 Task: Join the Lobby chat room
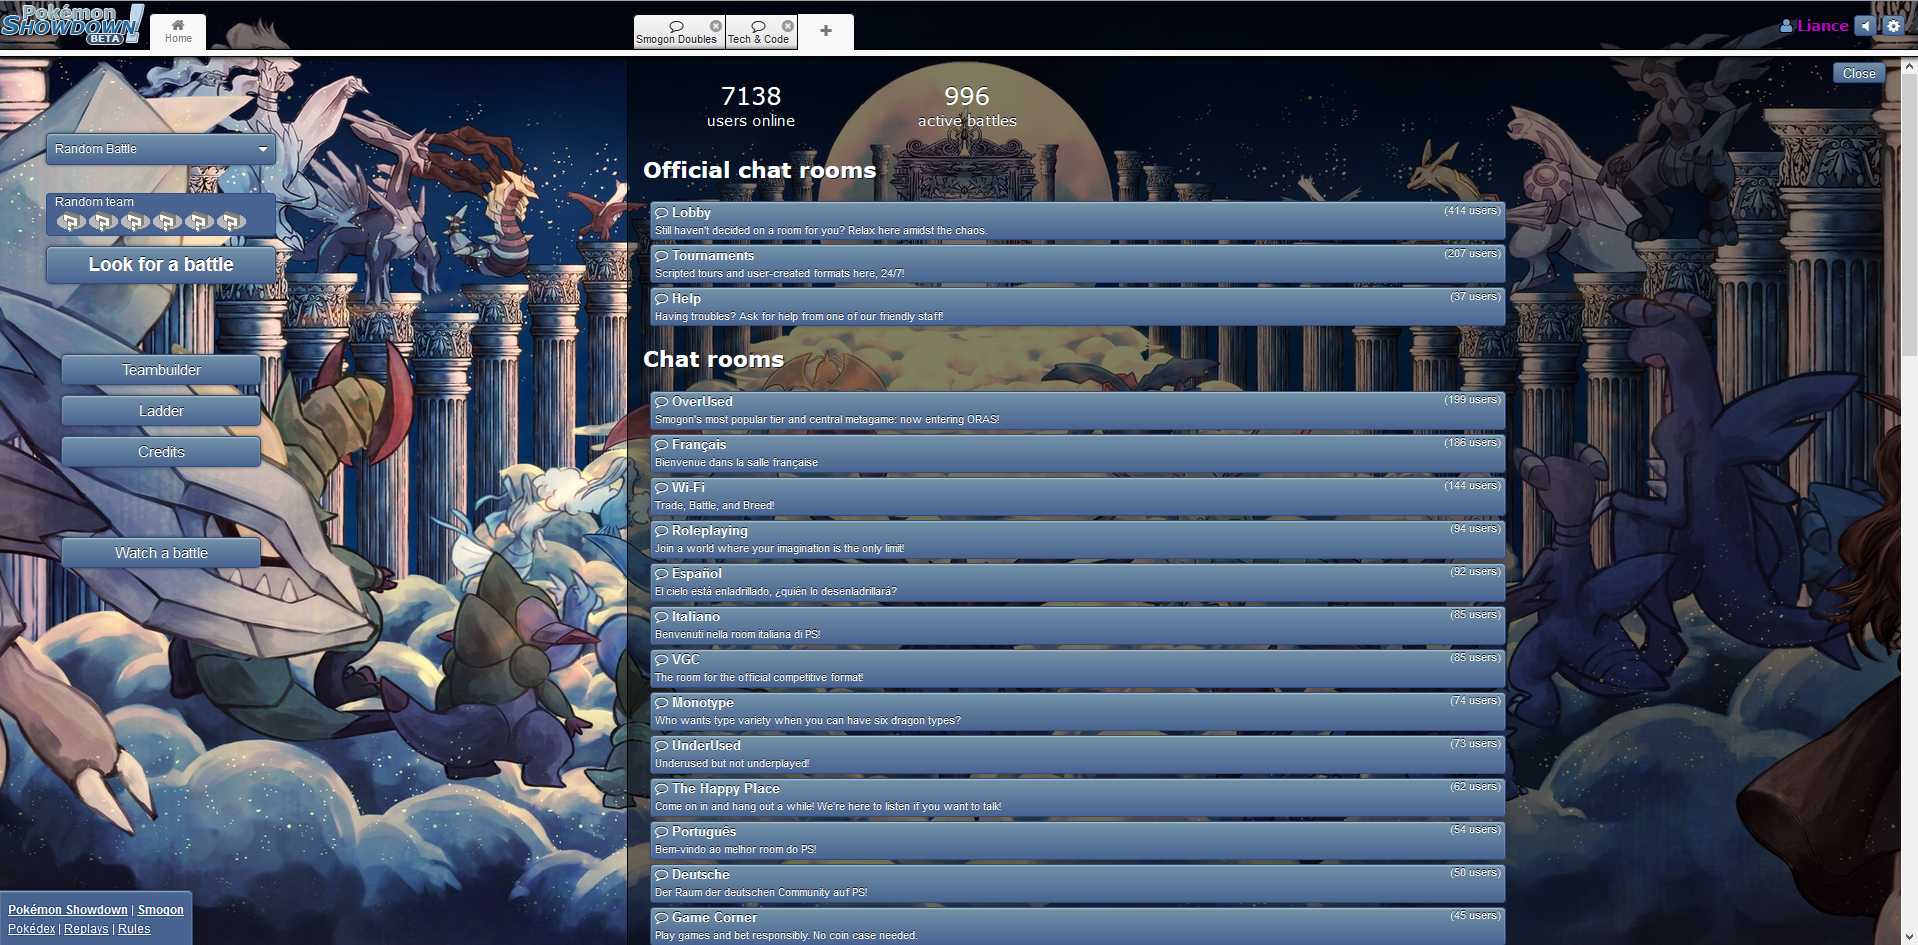click(x=1077, y=221)
